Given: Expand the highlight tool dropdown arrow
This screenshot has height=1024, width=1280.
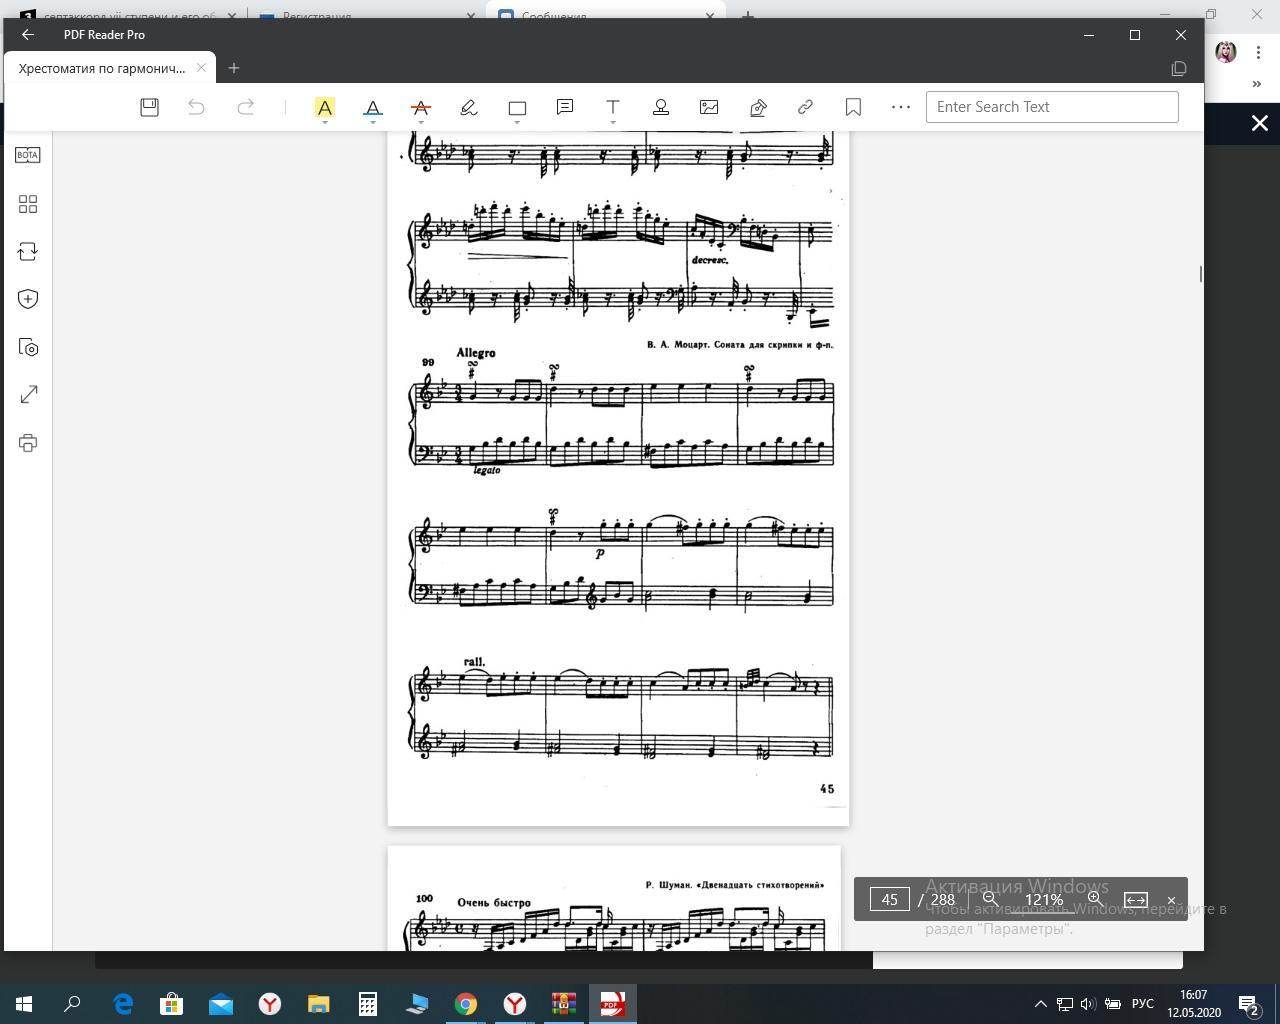Looking at the screenshot, I should pyautogui.click(x=325, y=122).
